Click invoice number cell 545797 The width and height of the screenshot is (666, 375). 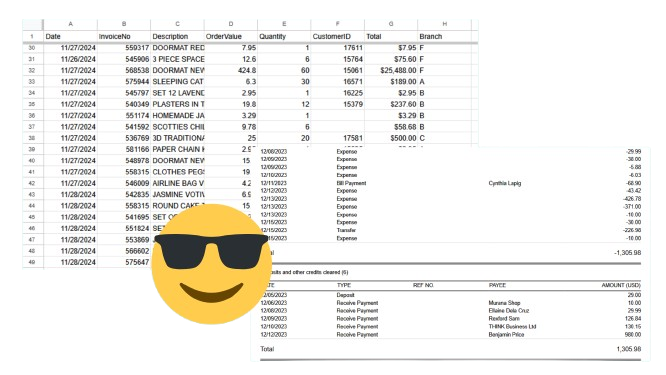coord(124,93)
